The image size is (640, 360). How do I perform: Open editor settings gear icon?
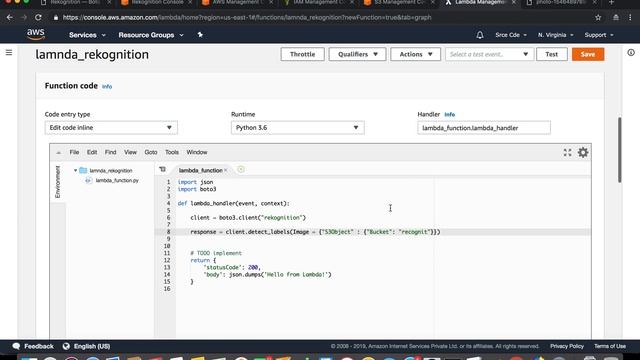coord(583,152)
